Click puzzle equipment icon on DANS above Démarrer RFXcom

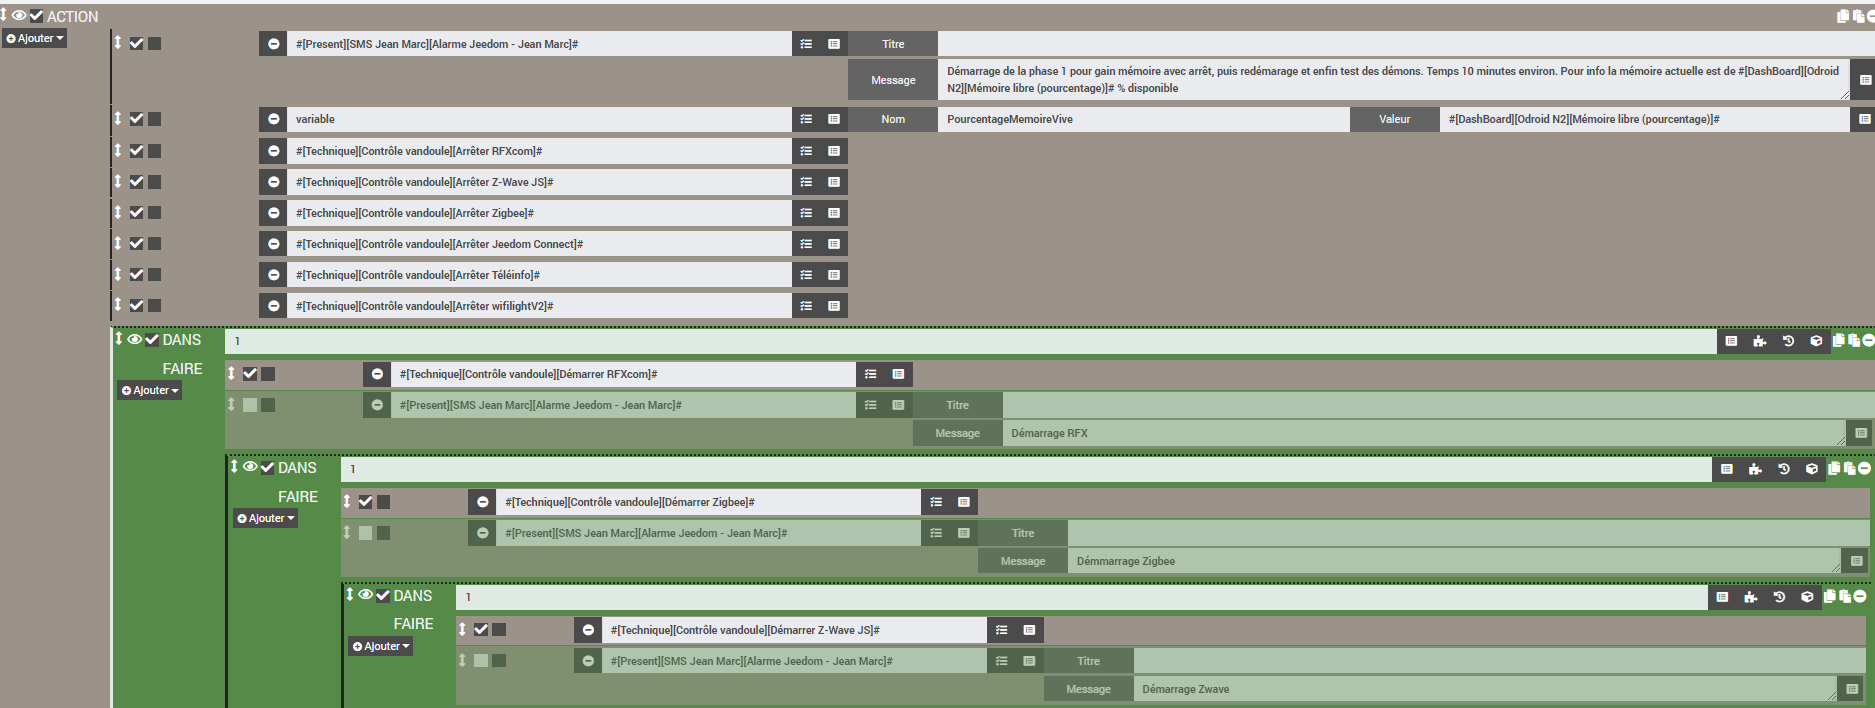[x=1760, y=341]
